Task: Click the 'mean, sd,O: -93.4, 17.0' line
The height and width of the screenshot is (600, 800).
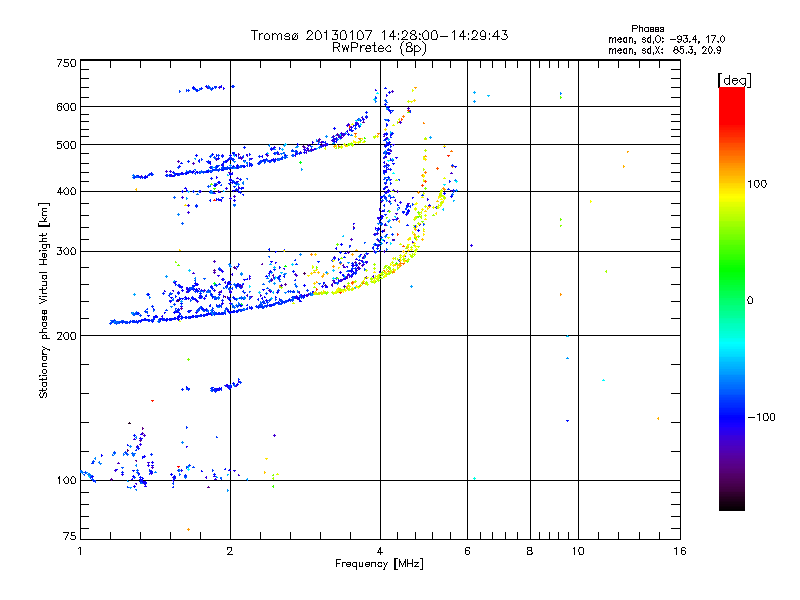Action: [666, 39]
